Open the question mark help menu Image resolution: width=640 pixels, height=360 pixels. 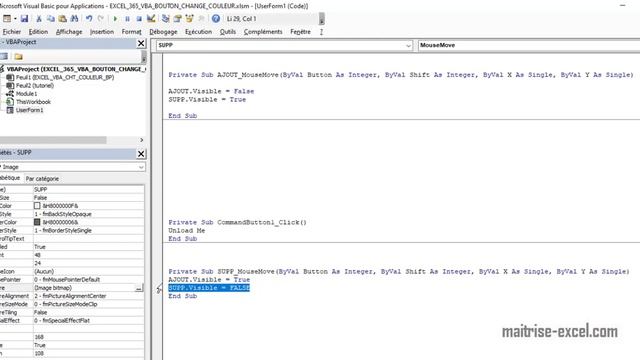tap(321, 32)
